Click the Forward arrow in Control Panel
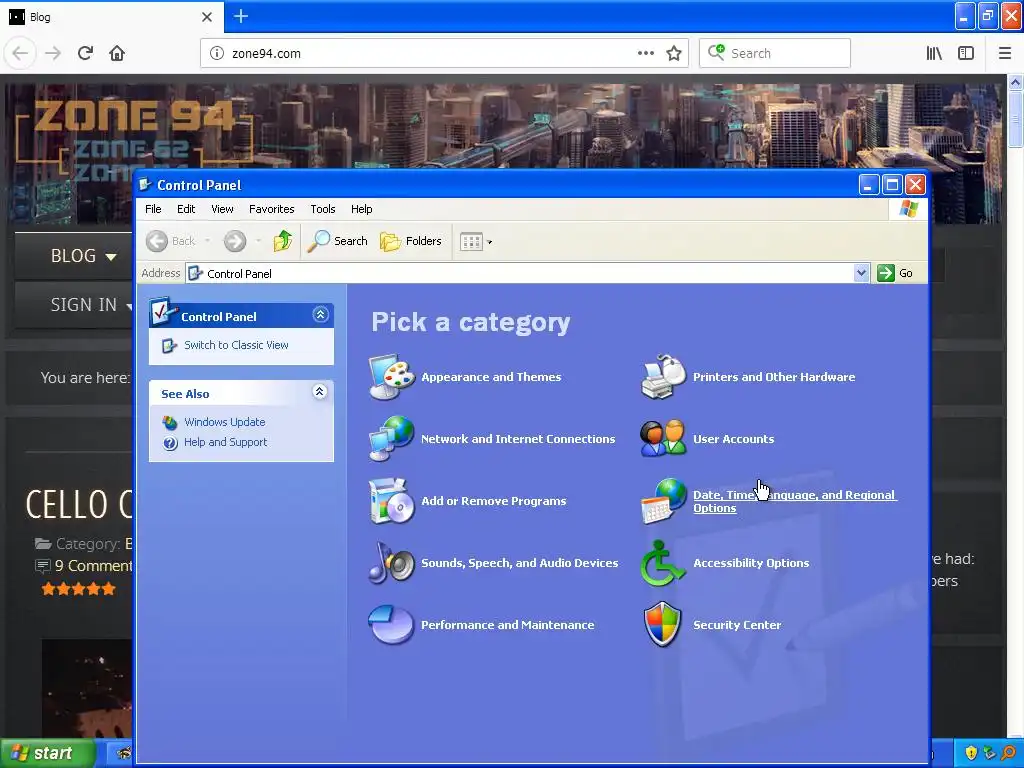This screenshot has height=768, width=1024. tap(235, 241)
